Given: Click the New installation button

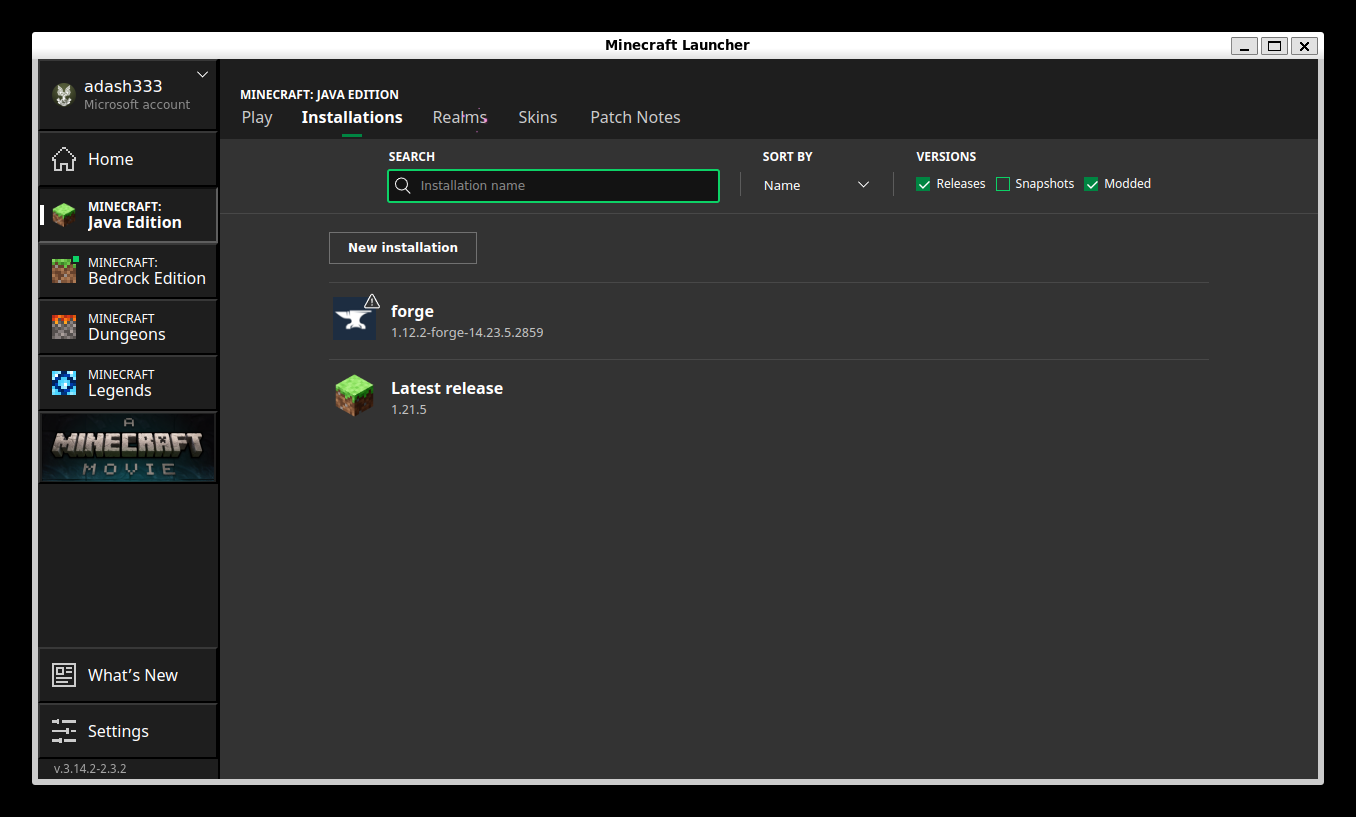Looking at the screenshot, I should click(x=403, y=248).
